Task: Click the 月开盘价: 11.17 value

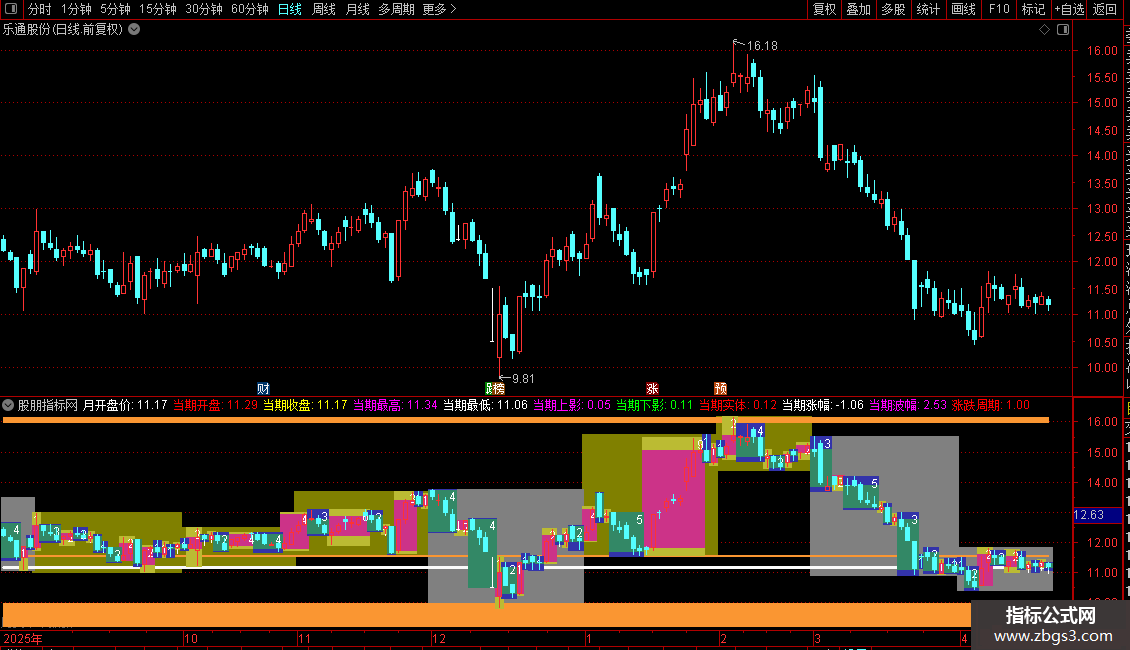Action: (x=125, y=405)
